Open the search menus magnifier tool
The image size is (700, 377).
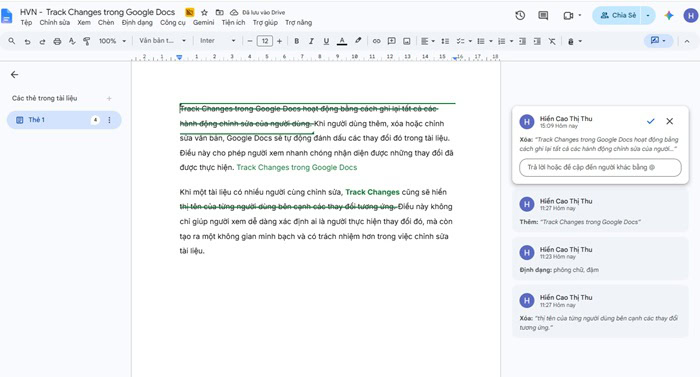tap(12, 41)
